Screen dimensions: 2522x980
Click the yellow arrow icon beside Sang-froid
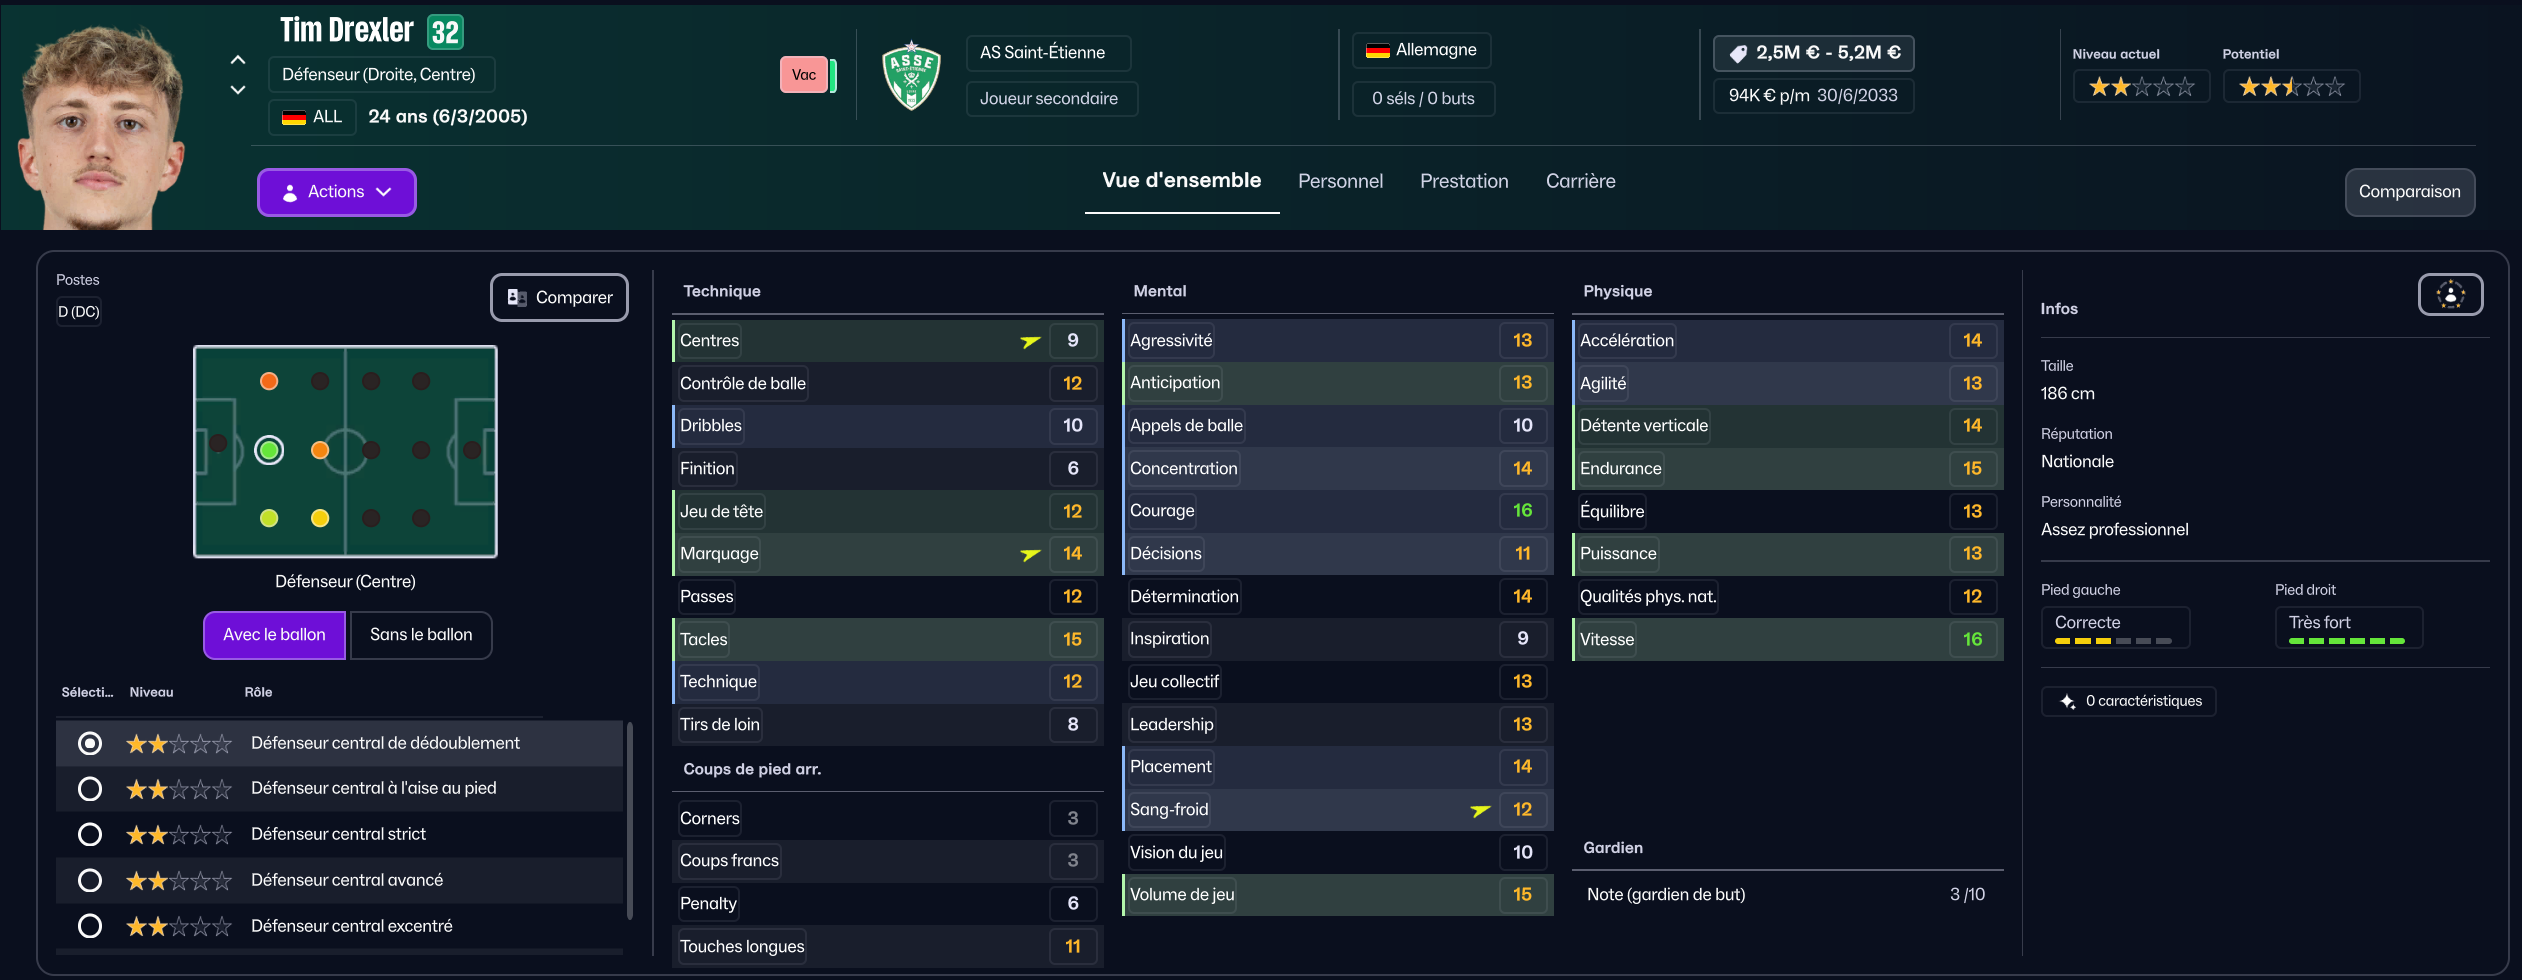point(1480,811)
